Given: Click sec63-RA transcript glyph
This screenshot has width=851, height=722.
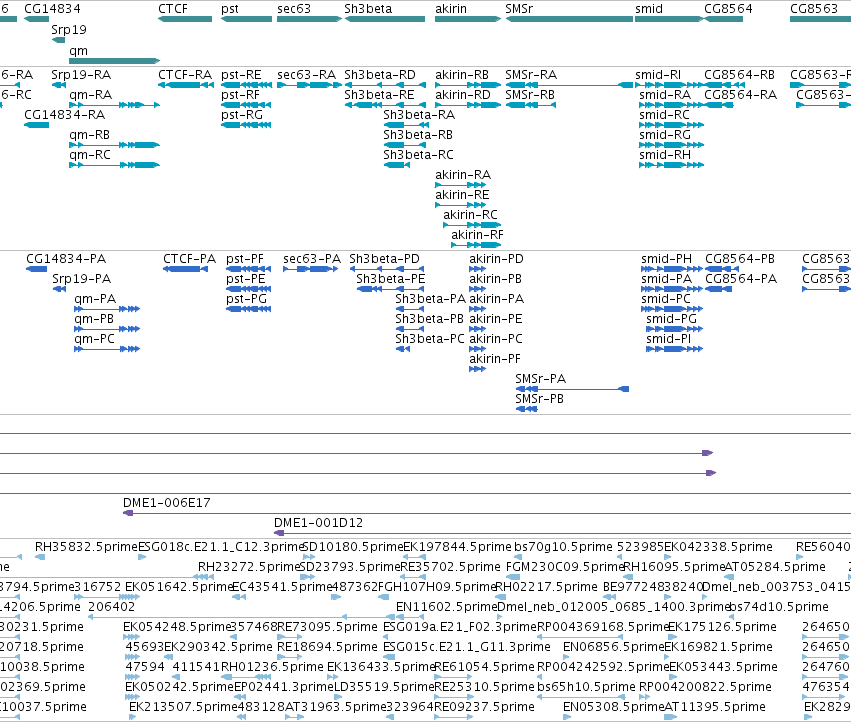Looking at the screenshot, I should coord(309,85).
